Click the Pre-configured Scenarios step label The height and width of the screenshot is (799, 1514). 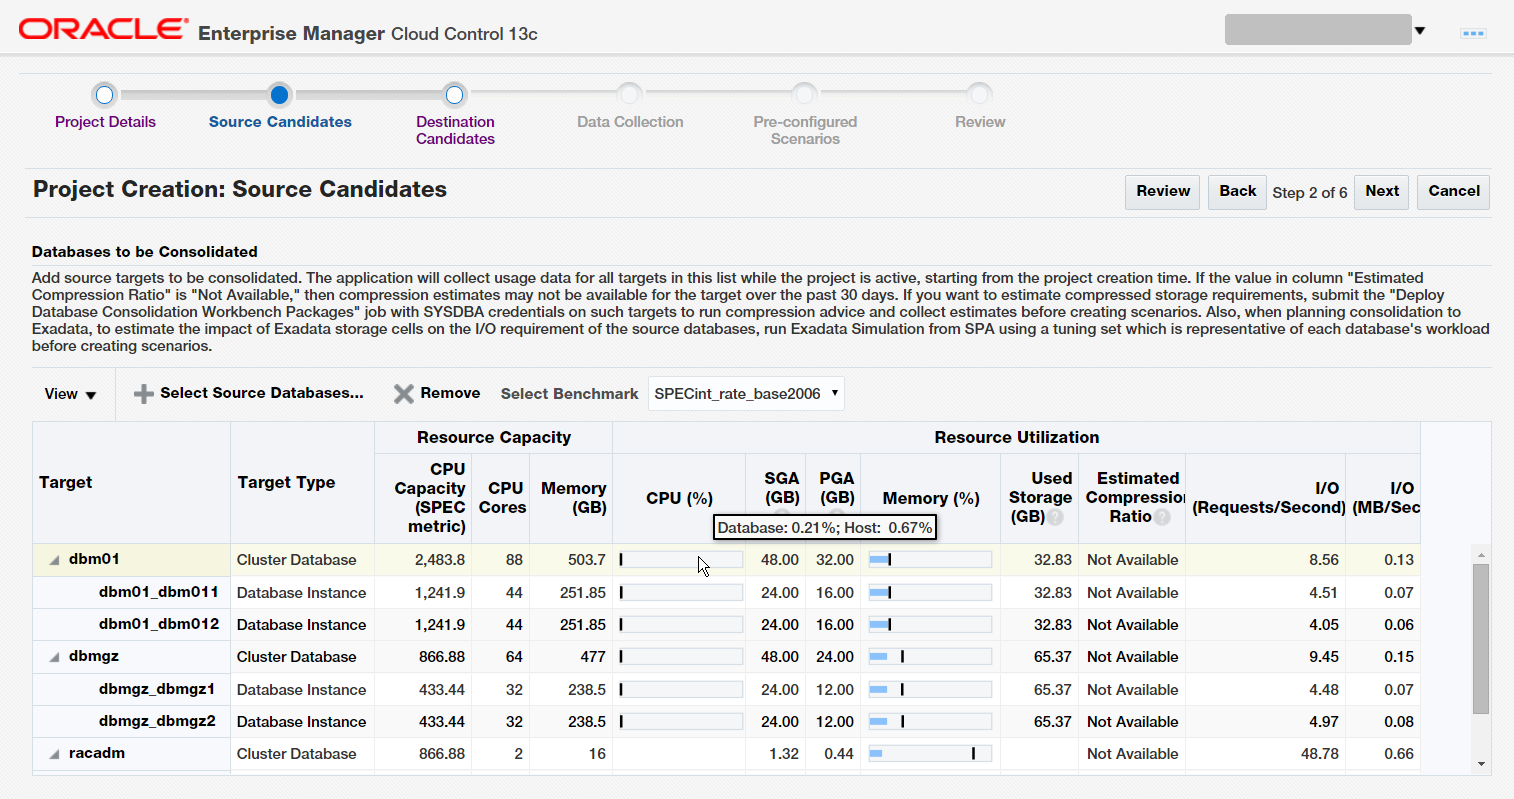pyautogui.click(x=805, y=130)
